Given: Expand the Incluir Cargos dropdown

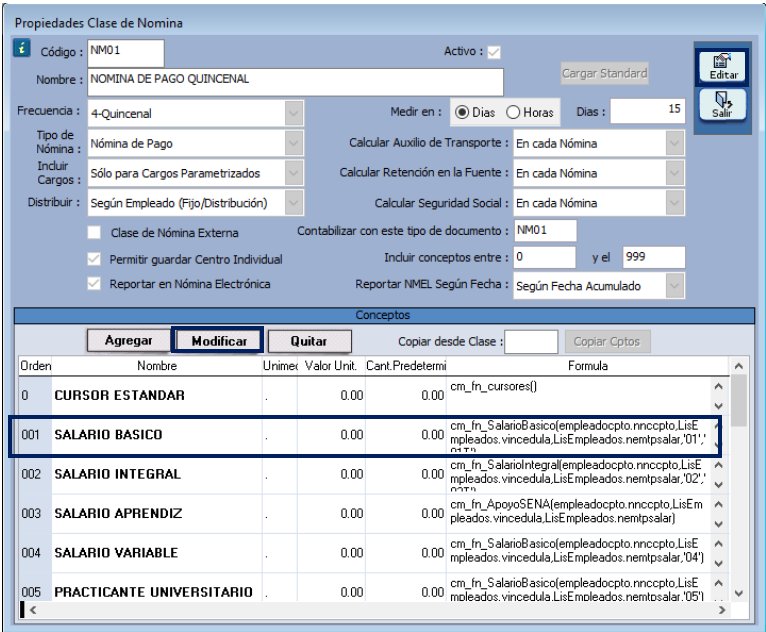Looking at the screenshot, I should (x=294, y=173).
